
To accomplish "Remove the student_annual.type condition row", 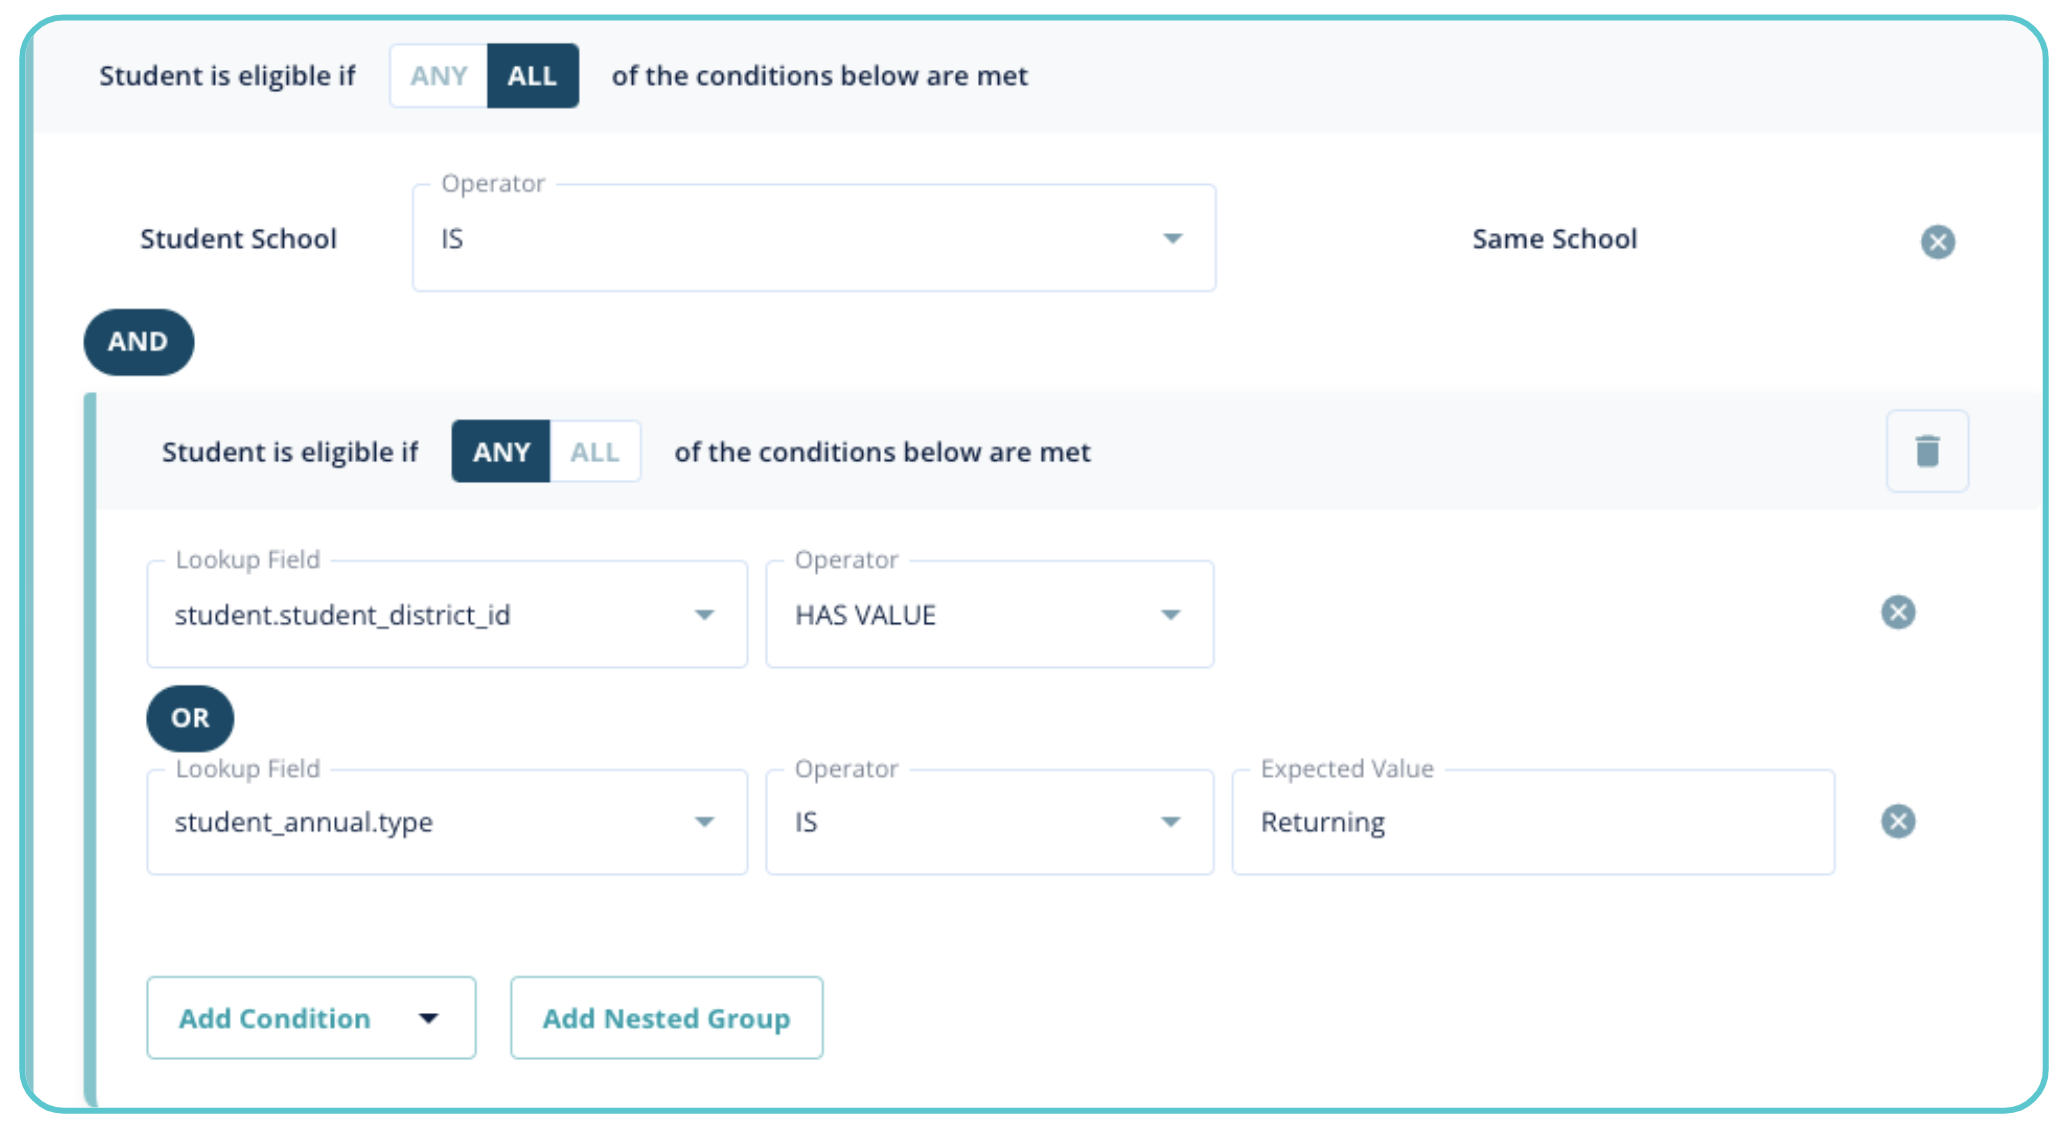I will click(1897, 821).
